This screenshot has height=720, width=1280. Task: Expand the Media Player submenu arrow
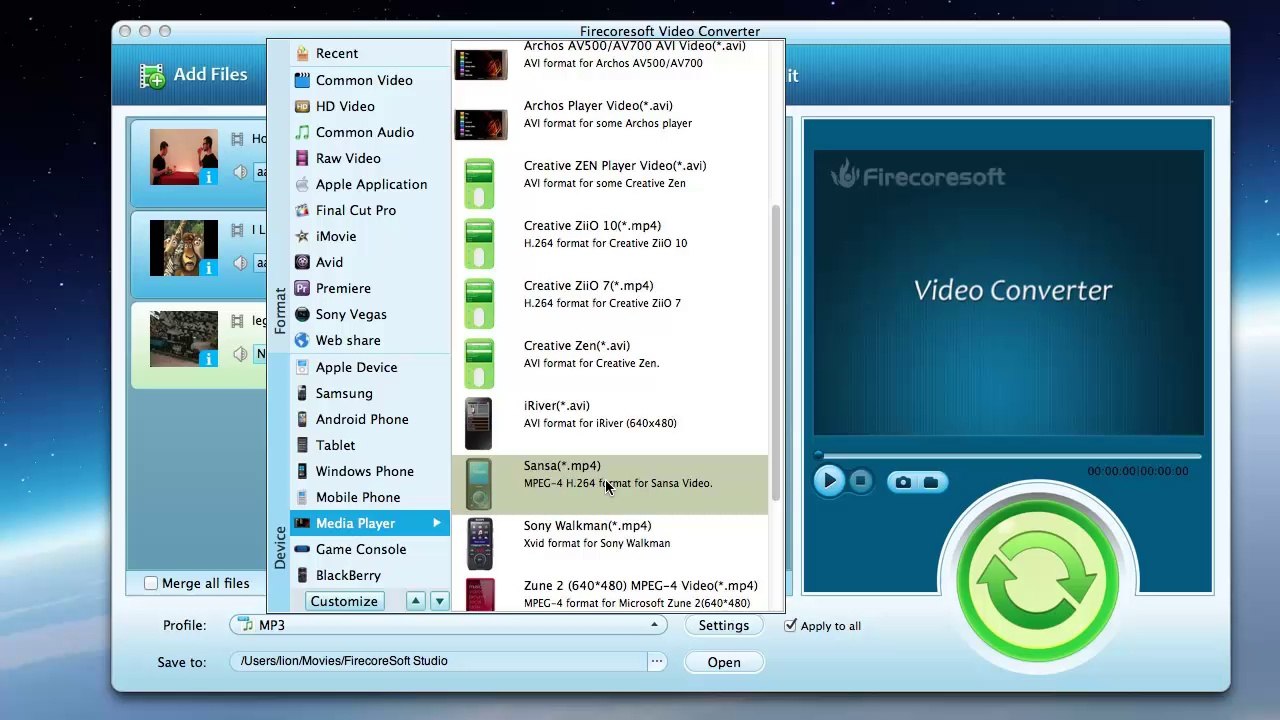click(x=436, y=523)
